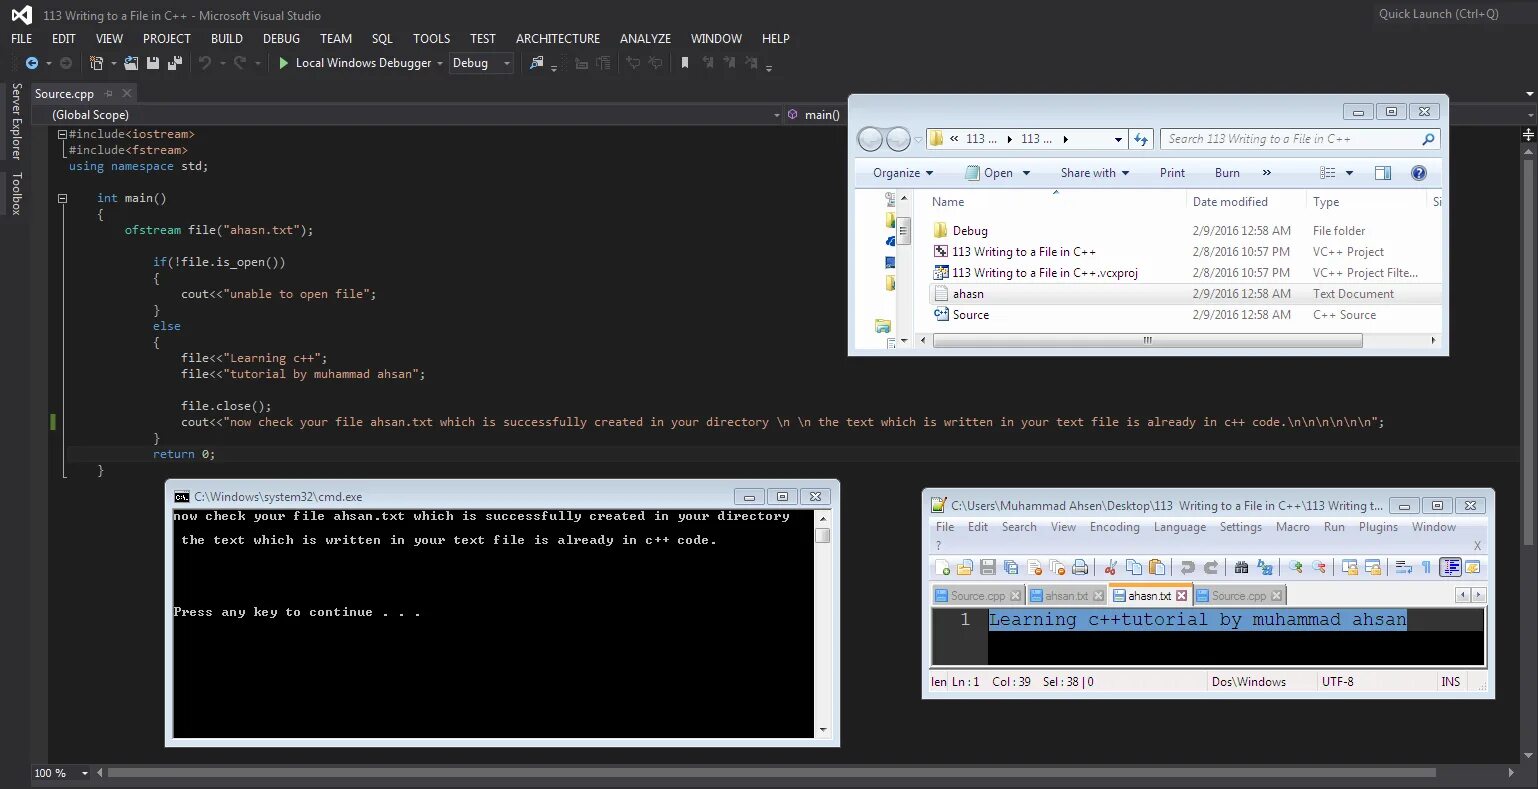Open the Server Explorer side tab

pyautogui.click(x=16, y=121)
